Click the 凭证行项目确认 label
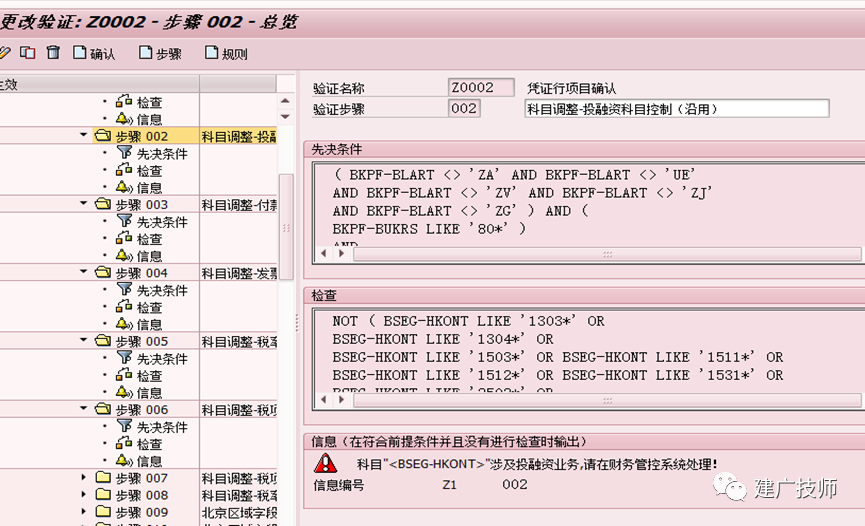Viewport: 865px width, 526px height. coord(572,88)
